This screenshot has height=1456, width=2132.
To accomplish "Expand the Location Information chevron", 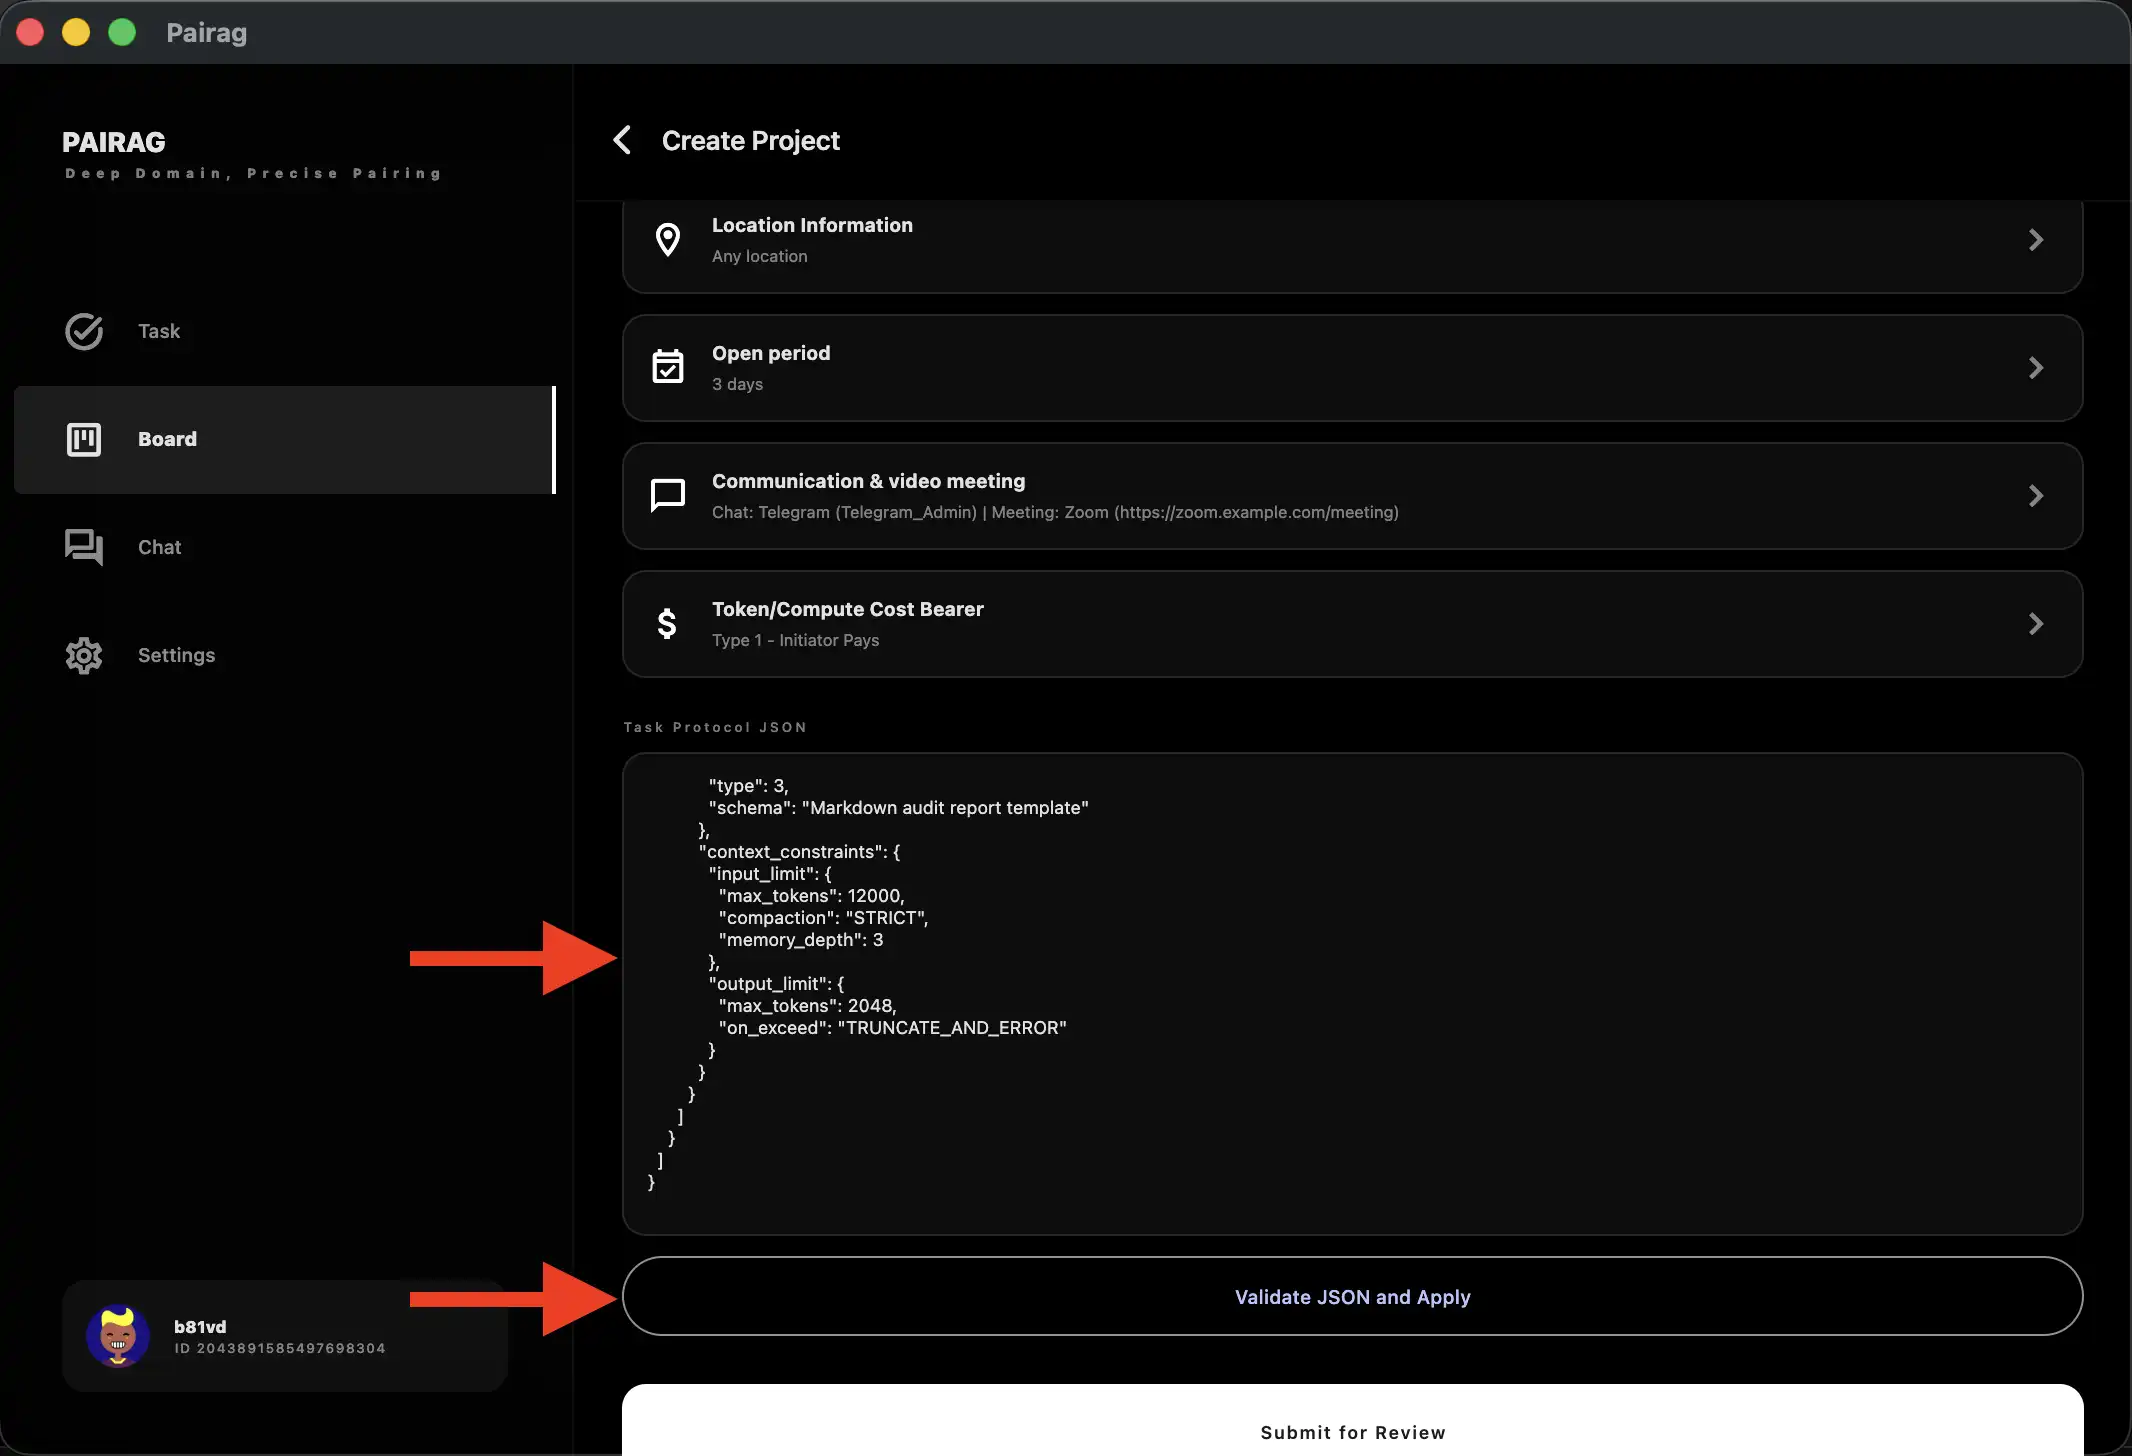I will 2036,240.
